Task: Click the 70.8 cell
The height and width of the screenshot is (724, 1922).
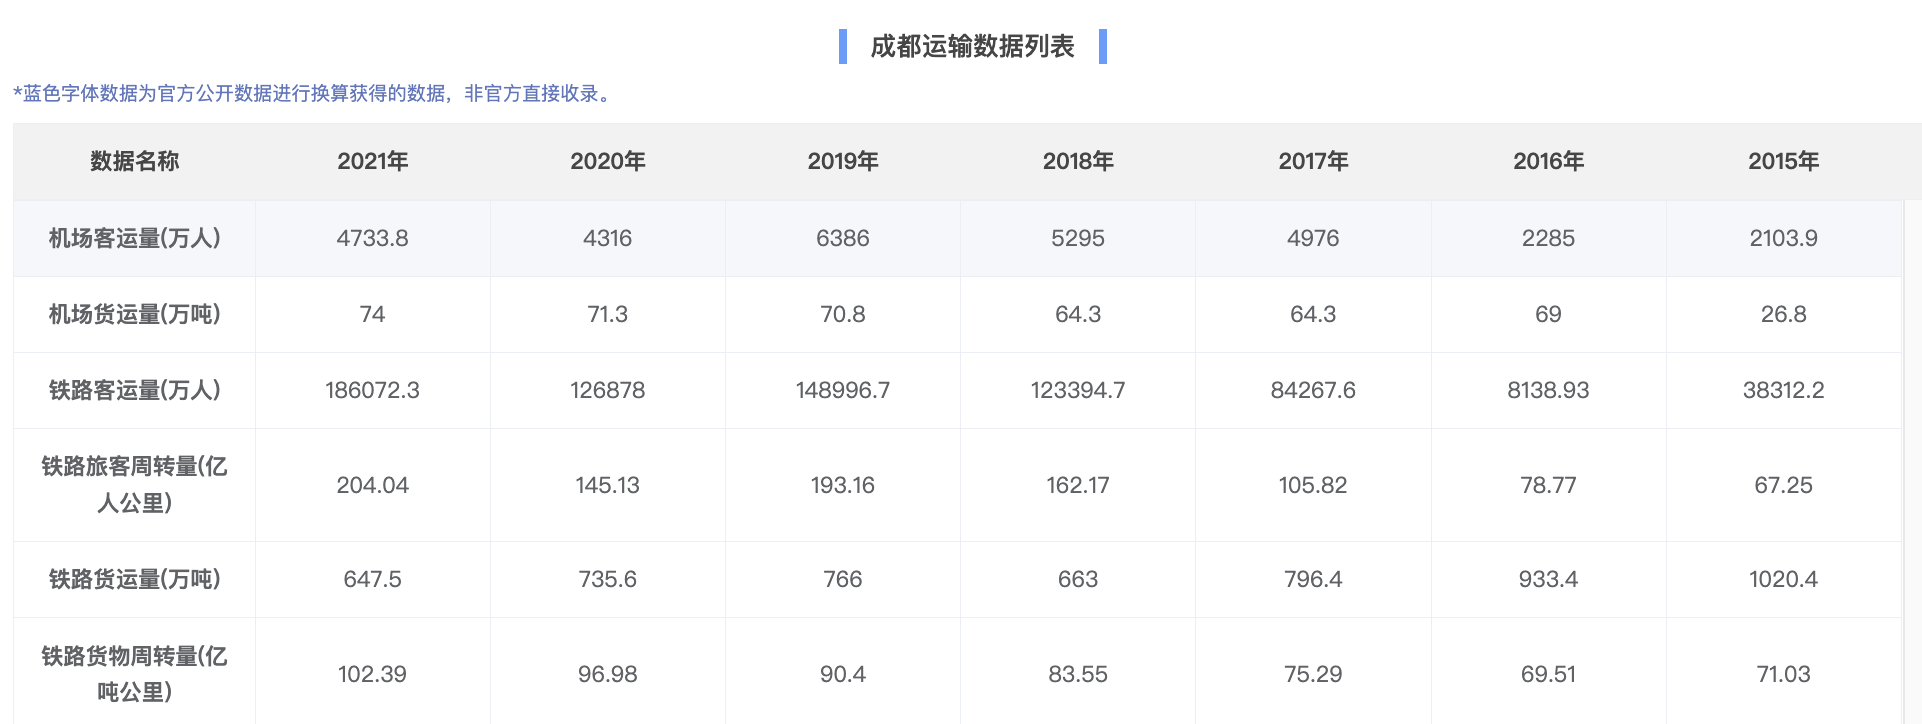Action: (843, 314)
